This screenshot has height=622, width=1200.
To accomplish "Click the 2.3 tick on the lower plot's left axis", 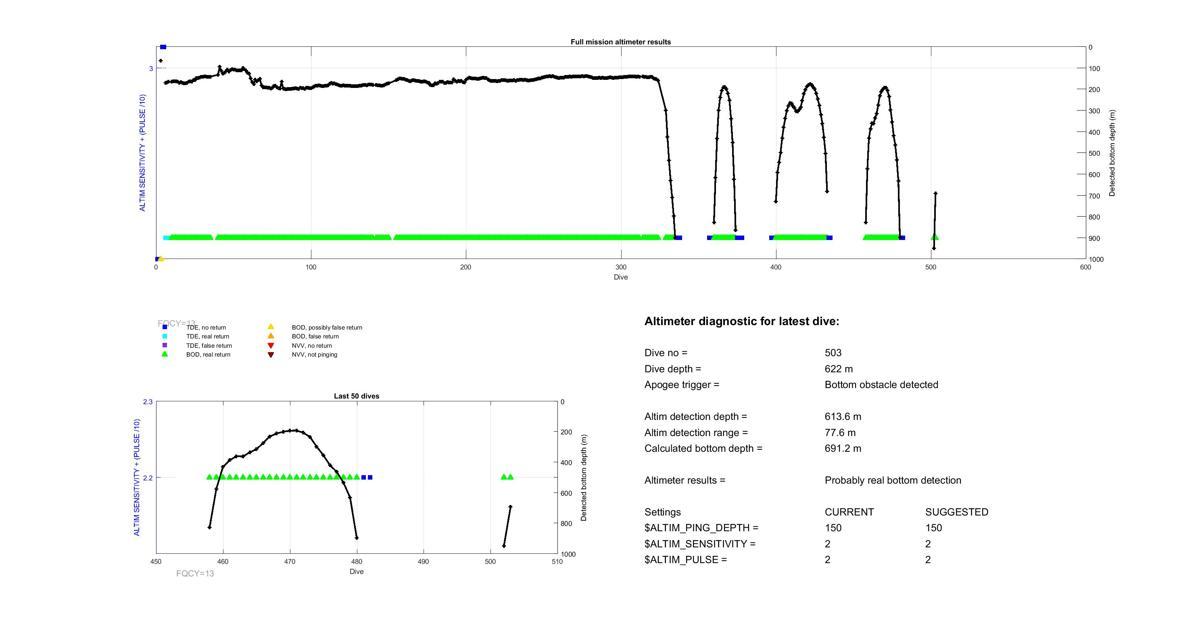I will click(148, 402).
